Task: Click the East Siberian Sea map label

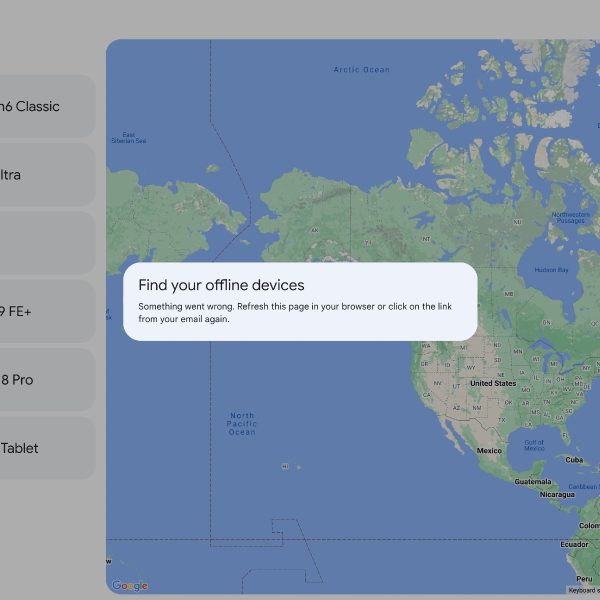Action: tap(128, 137)
